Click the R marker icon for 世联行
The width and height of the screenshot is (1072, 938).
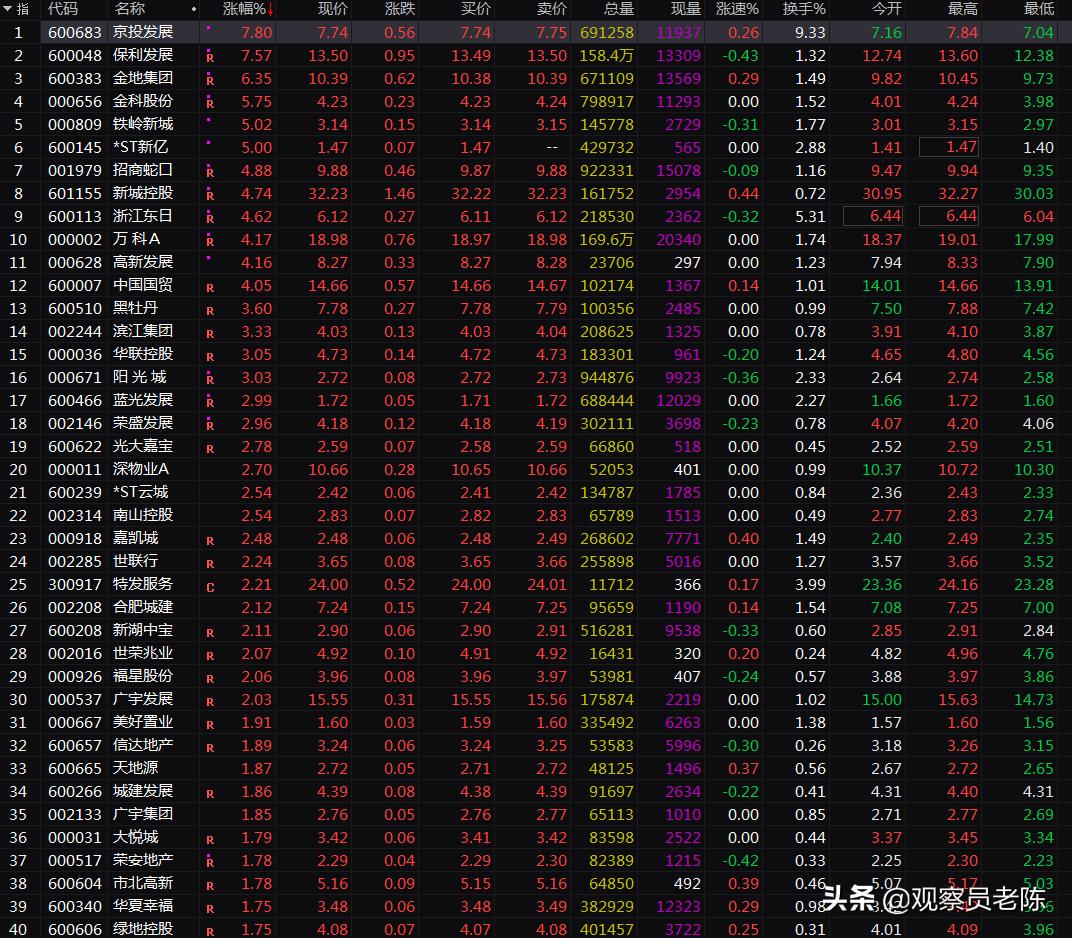tap(210, 563)
